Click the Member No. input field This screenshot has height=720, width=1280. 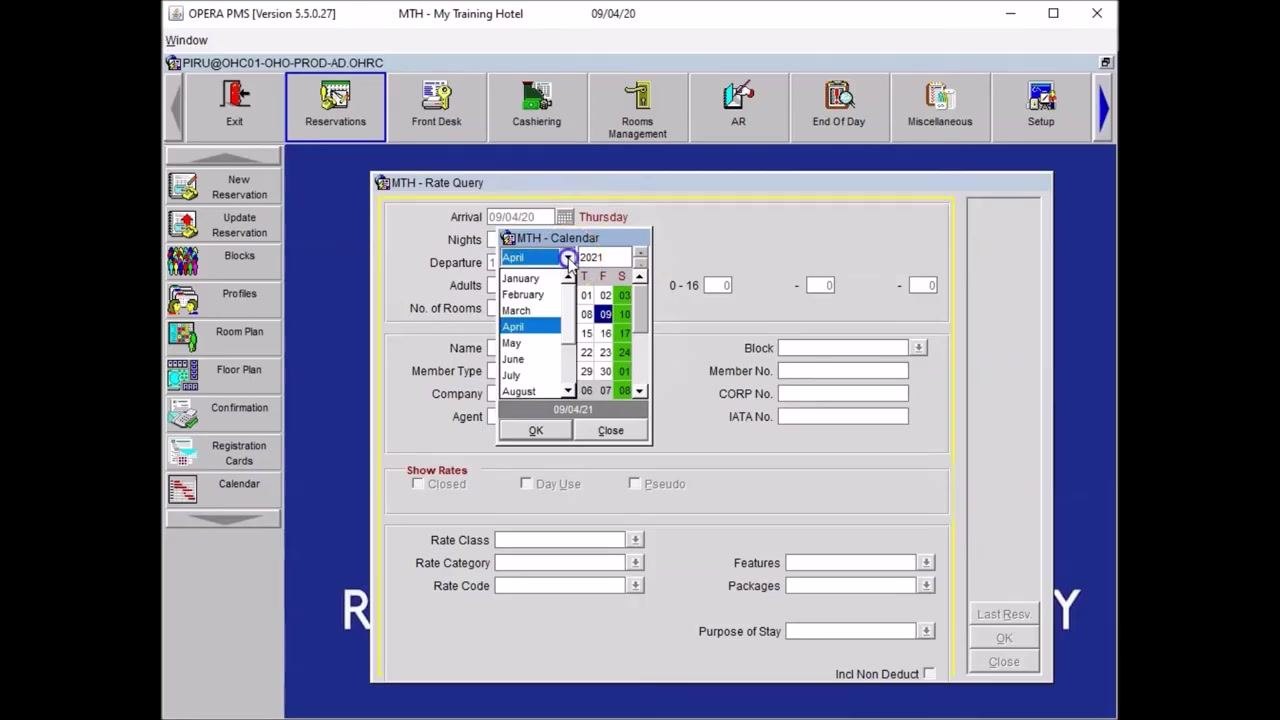[843, 371]
